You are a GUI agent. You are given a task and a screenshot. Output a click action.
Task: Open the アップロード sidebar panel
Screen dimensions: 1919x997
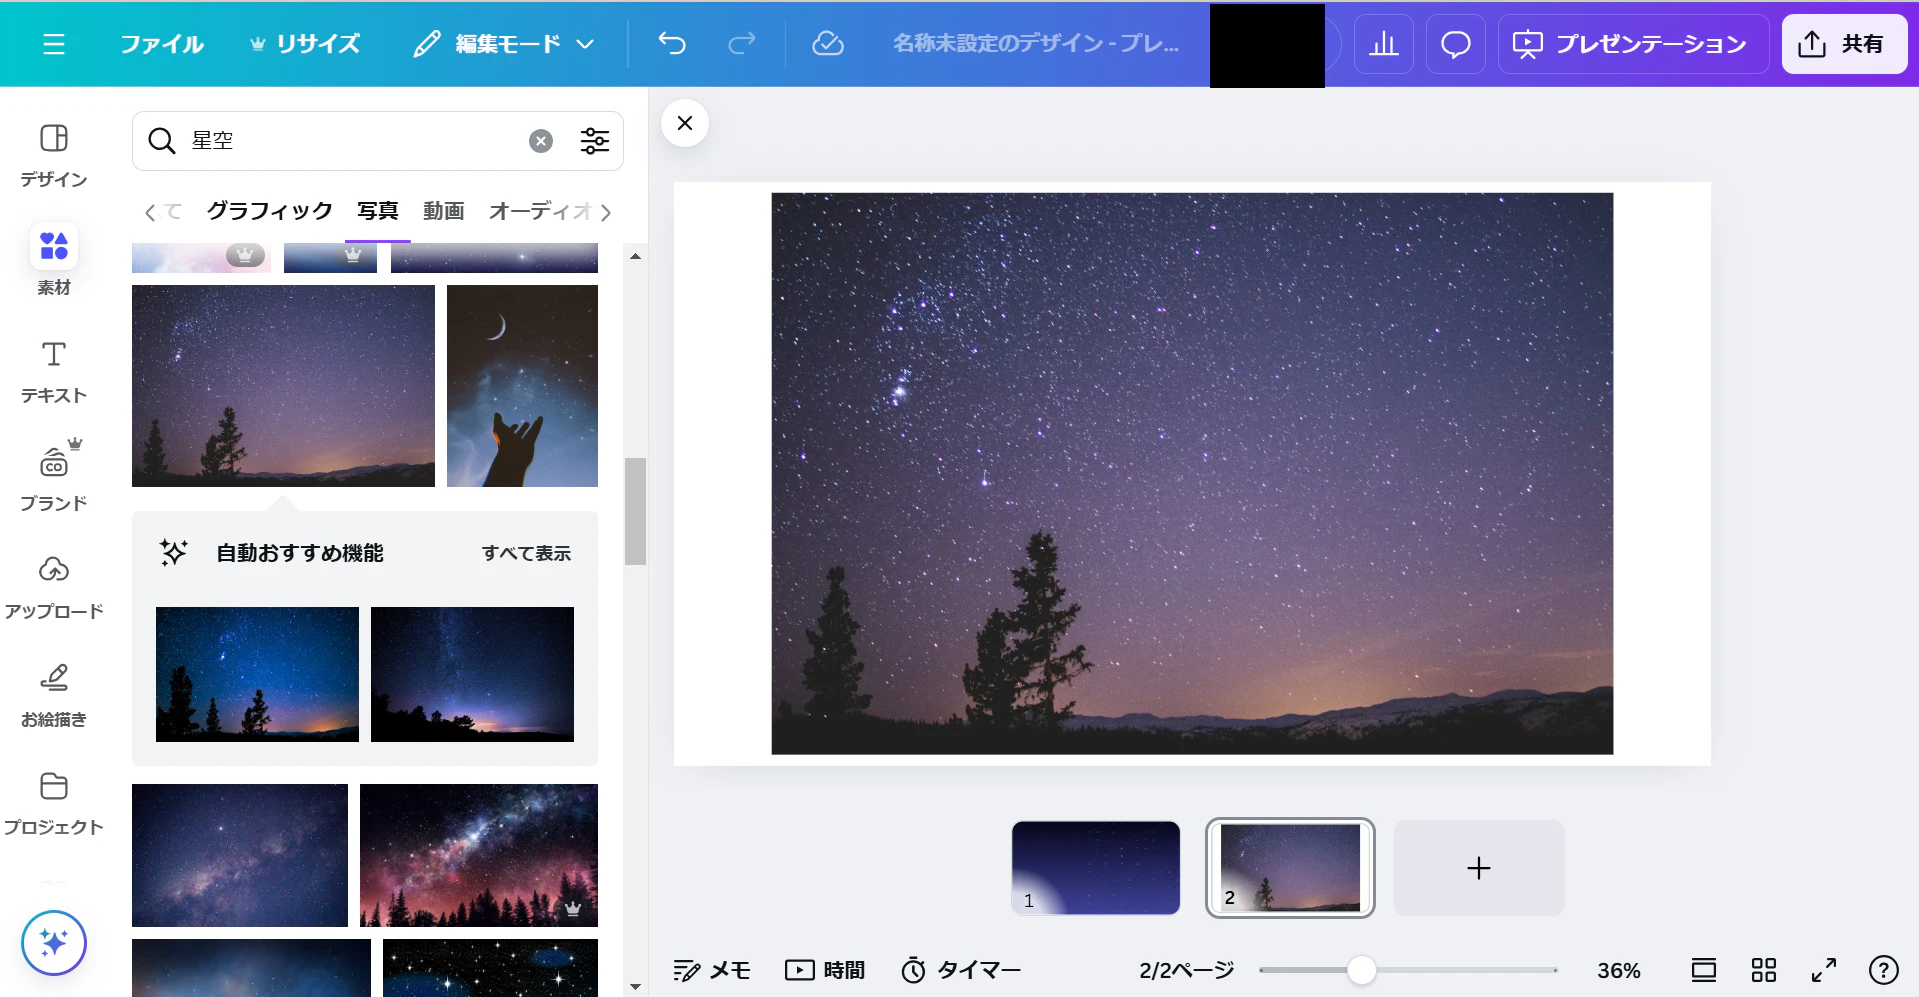[x=54, y=587]
